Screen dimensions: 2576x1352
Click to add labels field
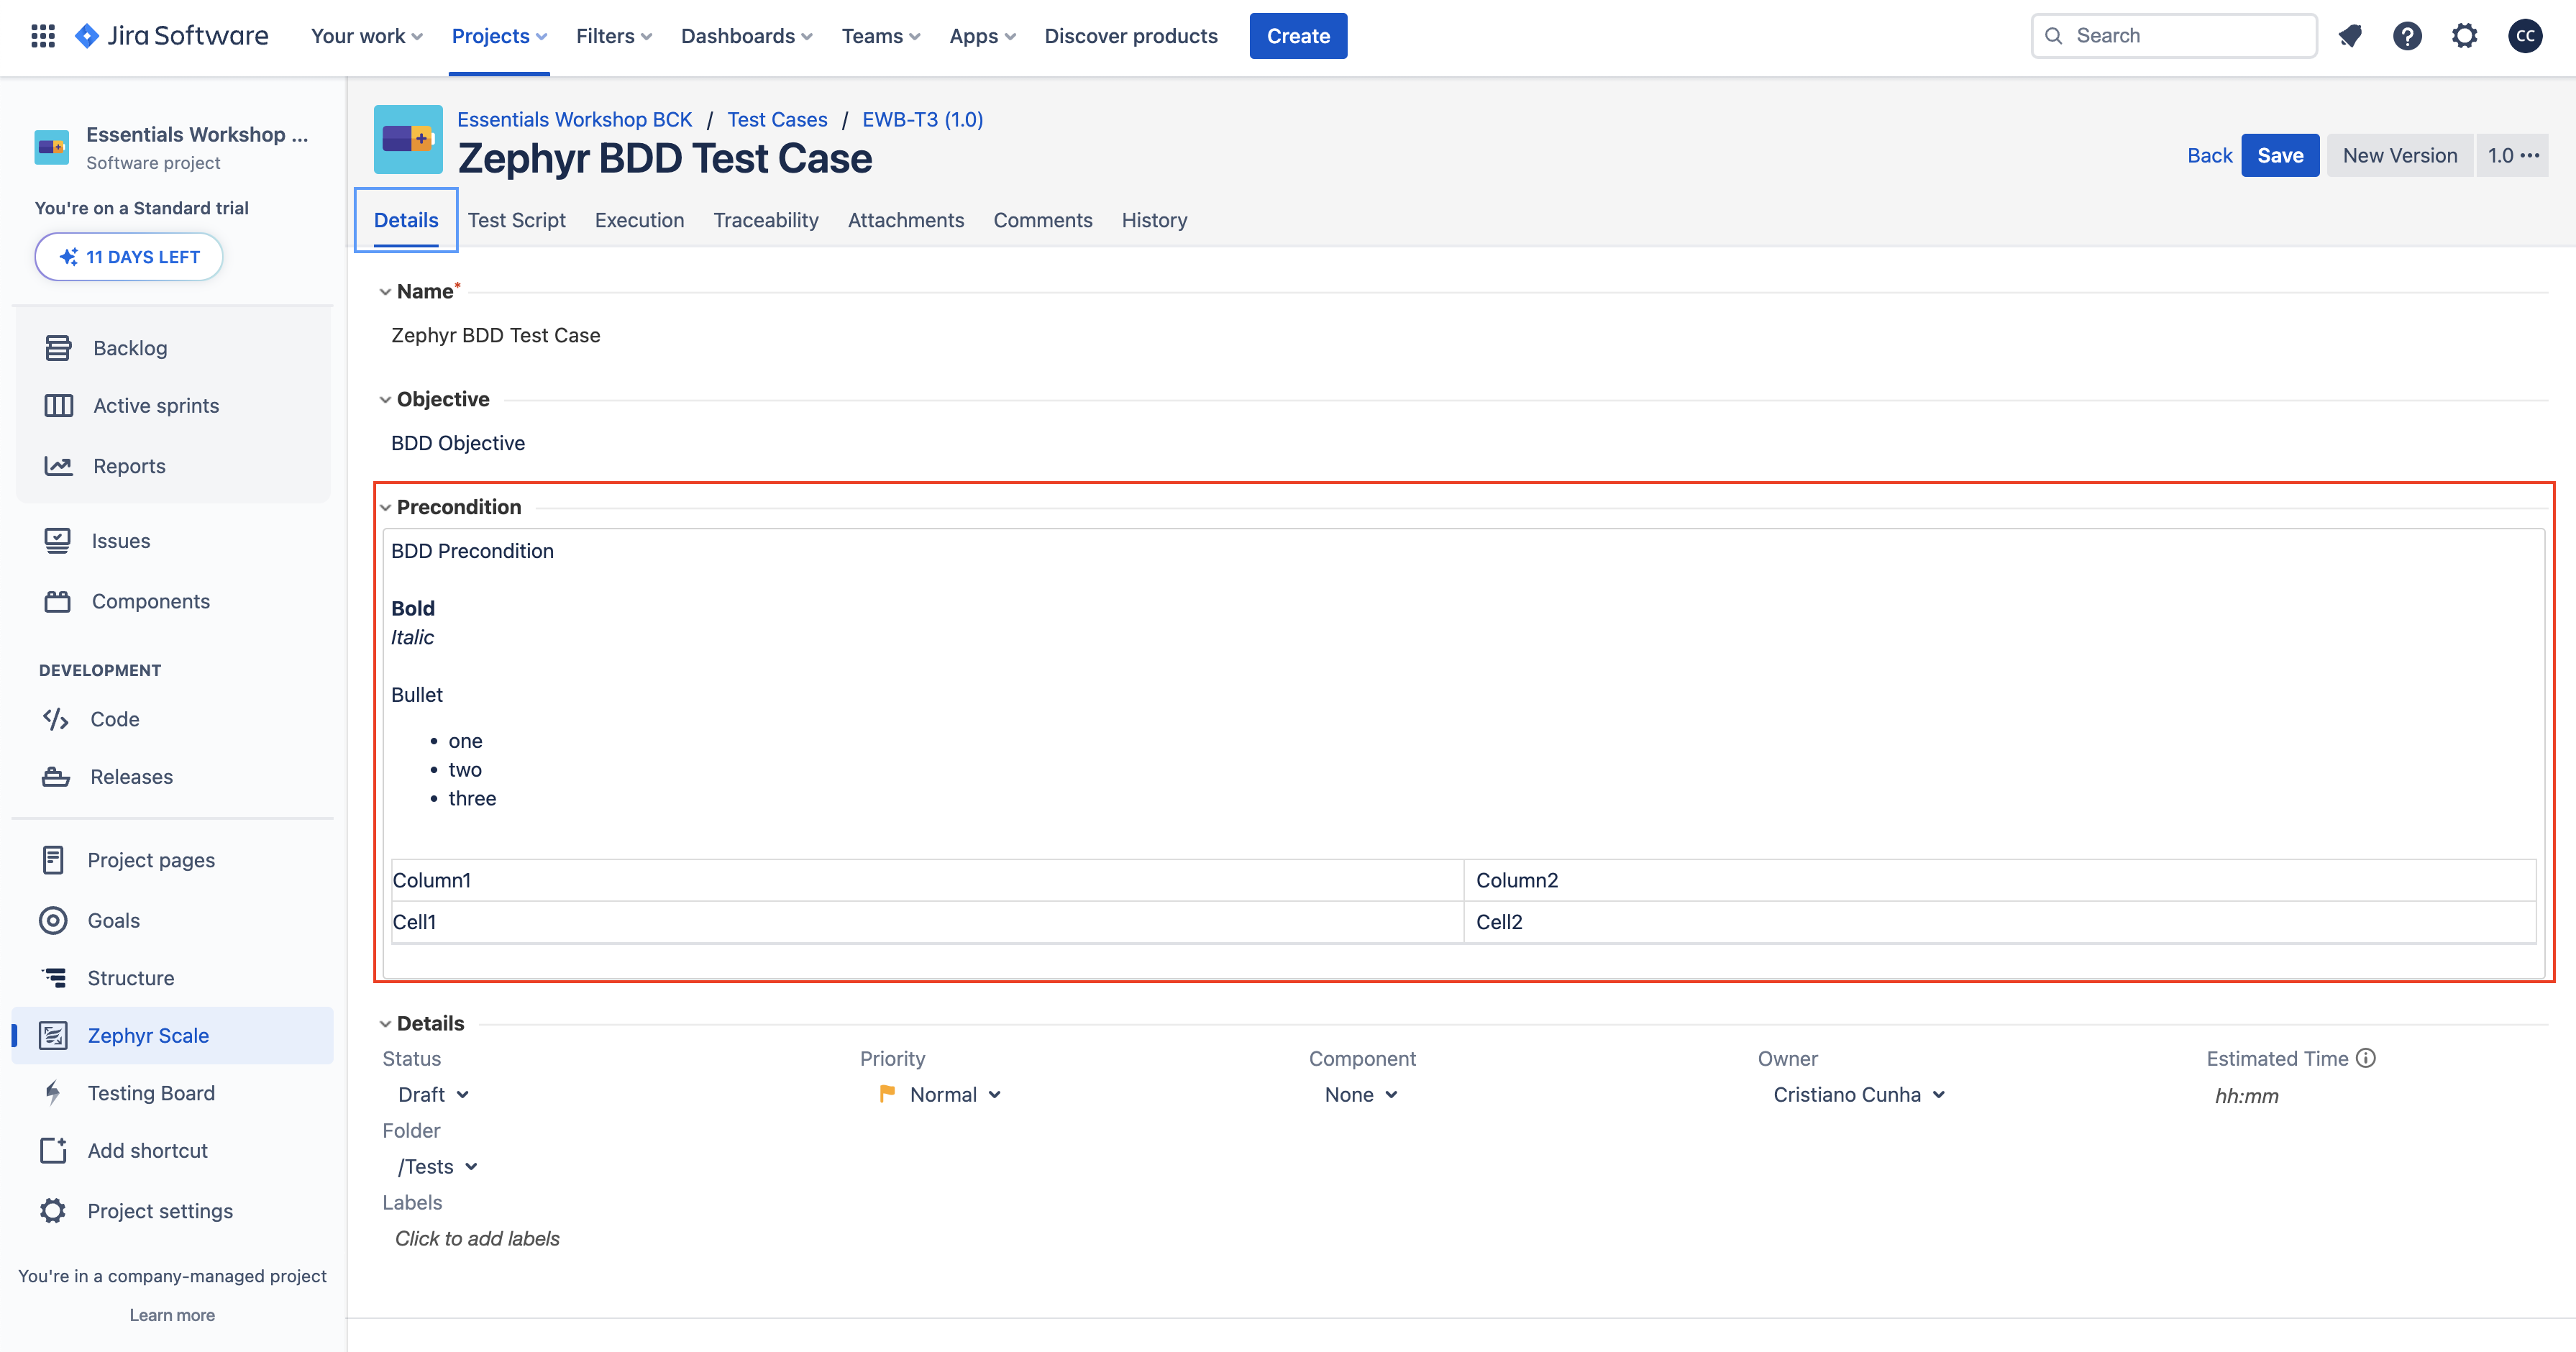click(477, 1239)
